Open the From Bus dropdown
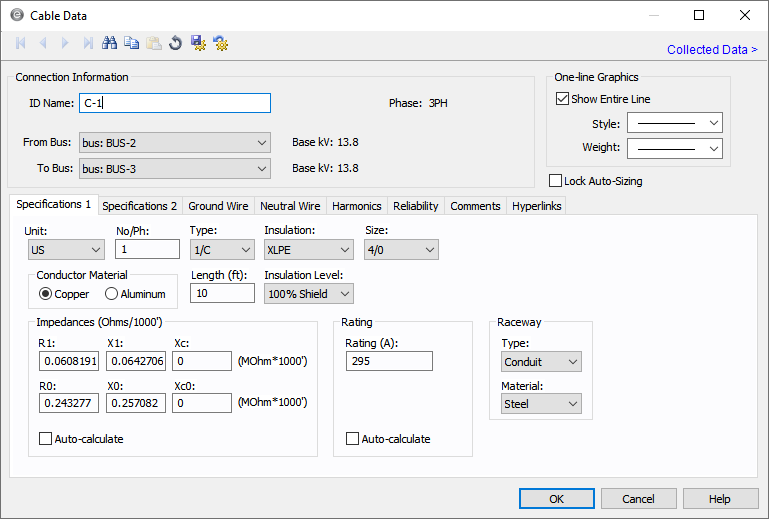This screenshot has width=769, height=519. point(174,143)
